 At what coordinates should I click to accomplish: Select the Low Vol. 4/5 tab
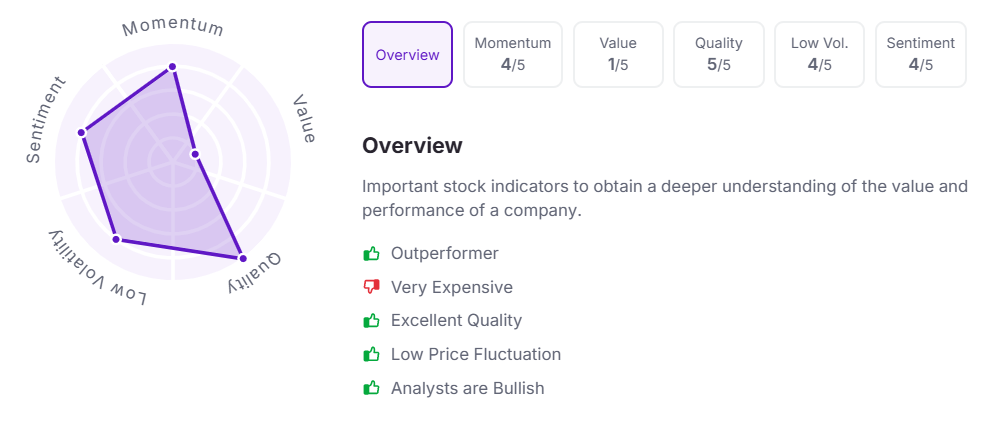tap(820, 55)
